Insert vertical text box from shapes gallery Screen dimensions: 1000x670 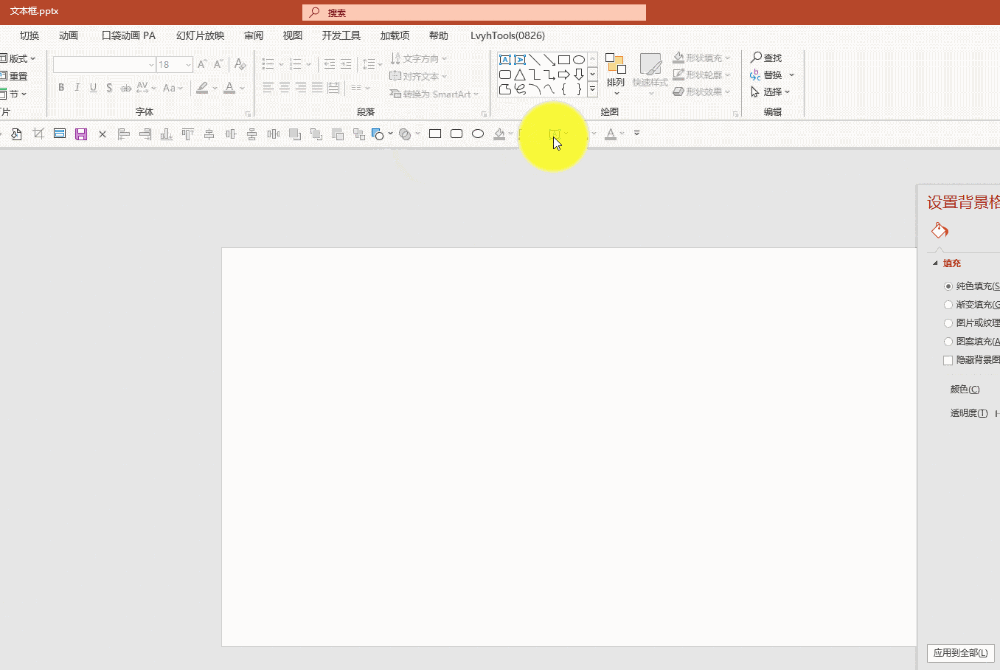(x=520, y=60)
